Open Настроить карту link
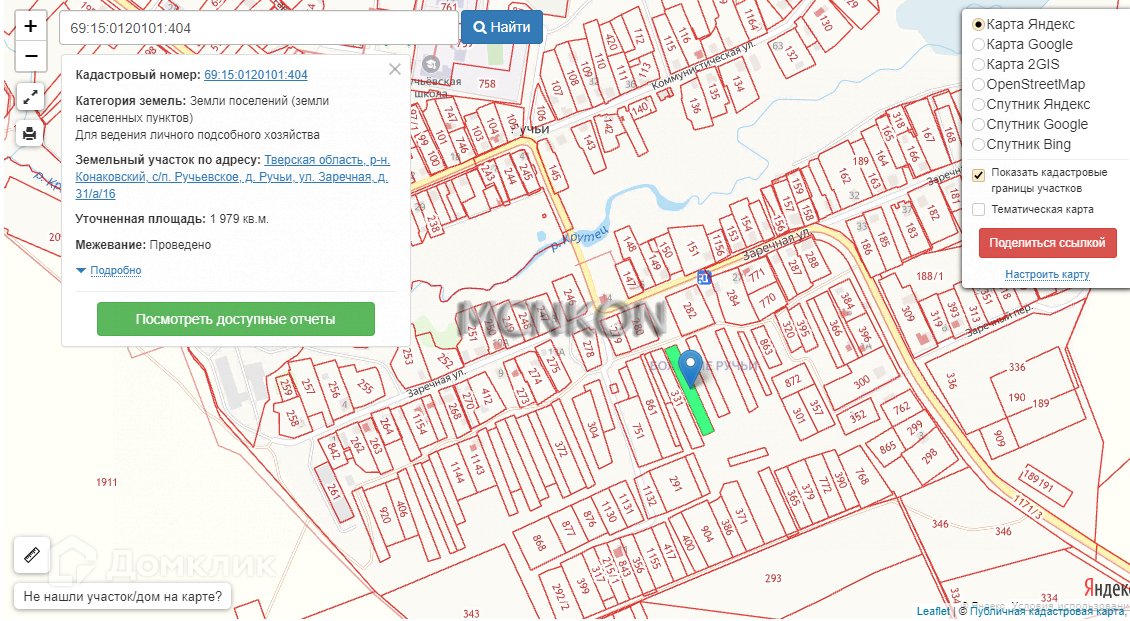Screen dimensions: 1130x621 click(x=1047, y=274)
